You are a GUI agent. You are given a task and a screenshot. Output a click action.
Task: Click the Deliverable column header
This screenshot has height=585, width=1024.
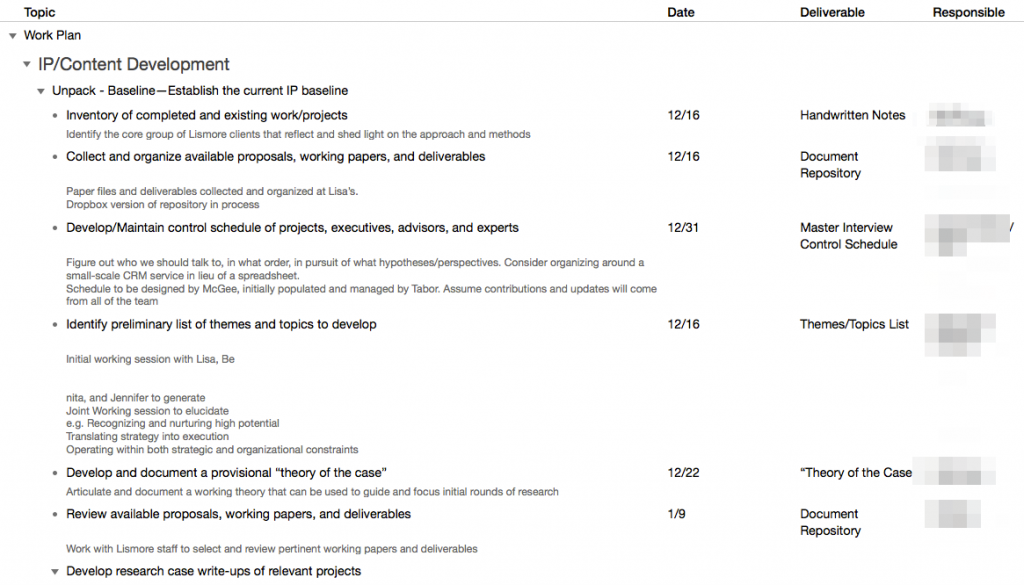pos(832,12)
